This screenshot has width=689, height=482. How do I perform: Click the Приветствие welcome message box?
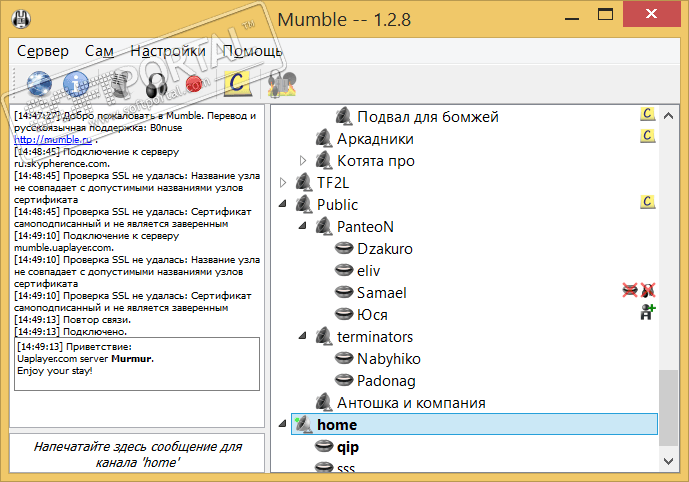[x=137, y=364]
